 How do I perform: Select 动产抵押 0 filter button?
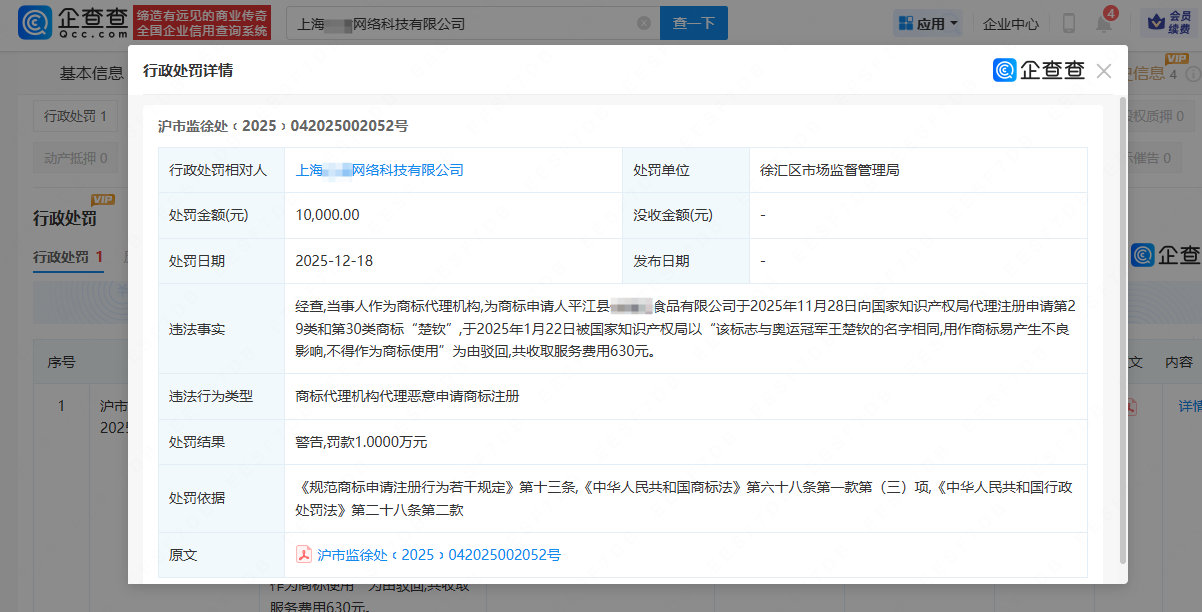76,158
